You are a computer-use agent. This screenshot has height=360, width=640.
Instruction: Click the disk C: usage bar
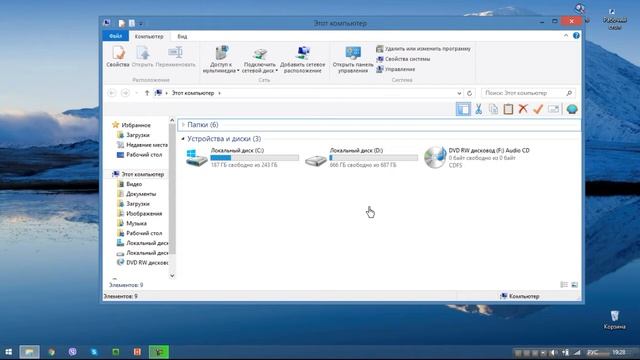pos(255,158)
